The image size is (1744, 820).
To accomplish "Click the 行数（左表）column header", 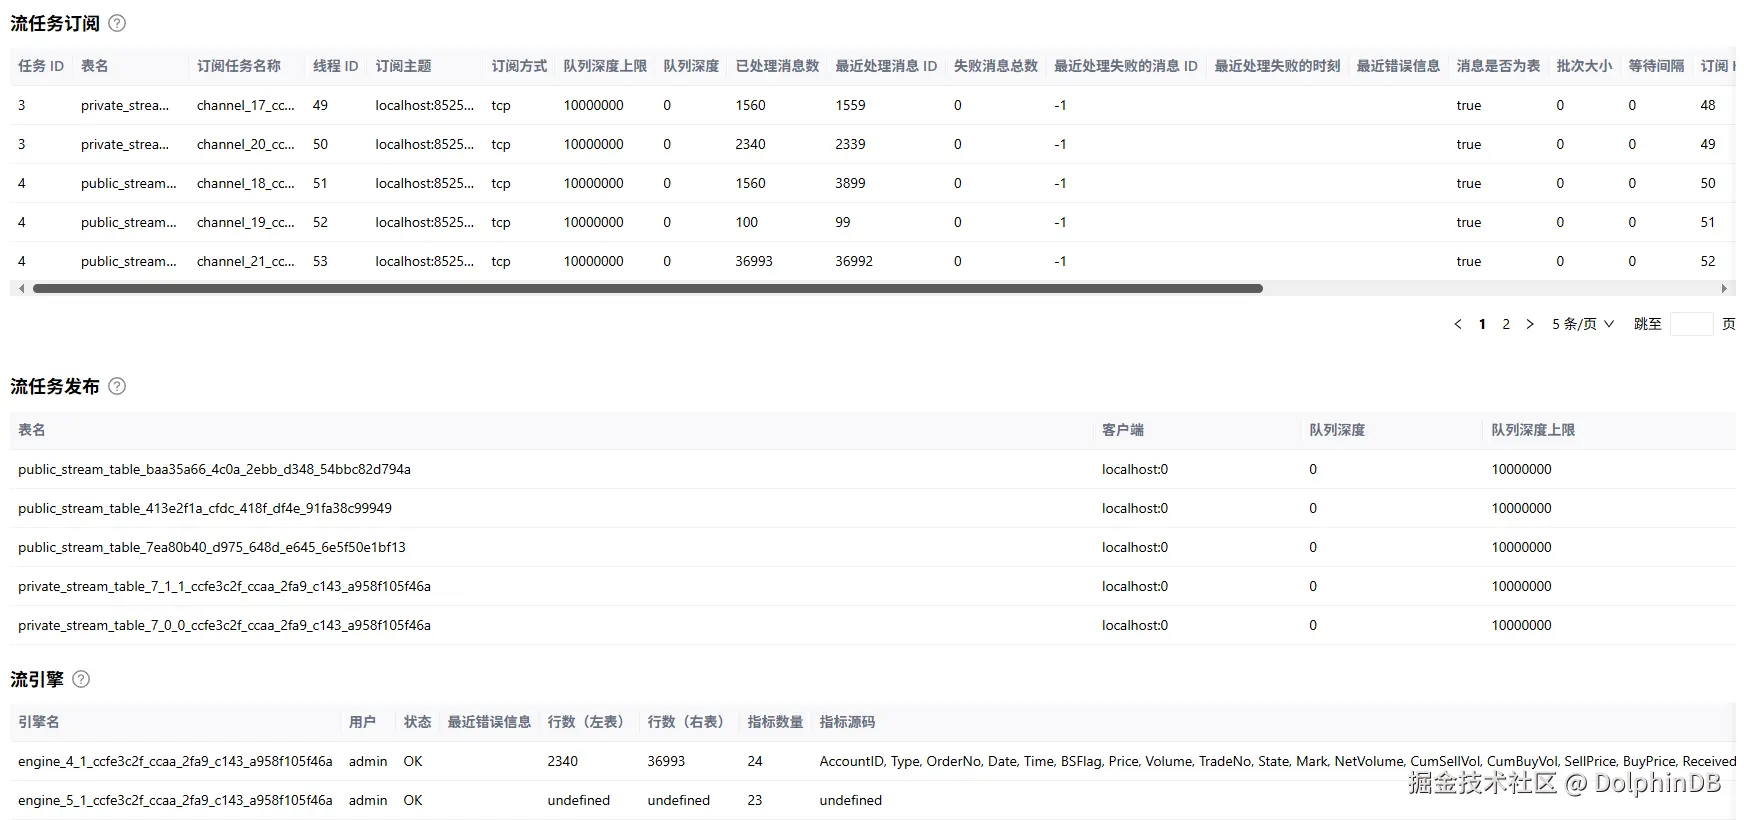I will [x=590, y=722].
